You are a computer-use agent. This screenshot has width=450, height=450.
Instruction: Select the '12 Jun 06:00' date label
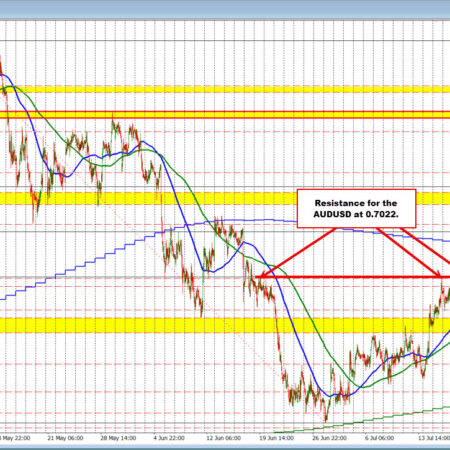pyautogui.click(x=223, y=438)
